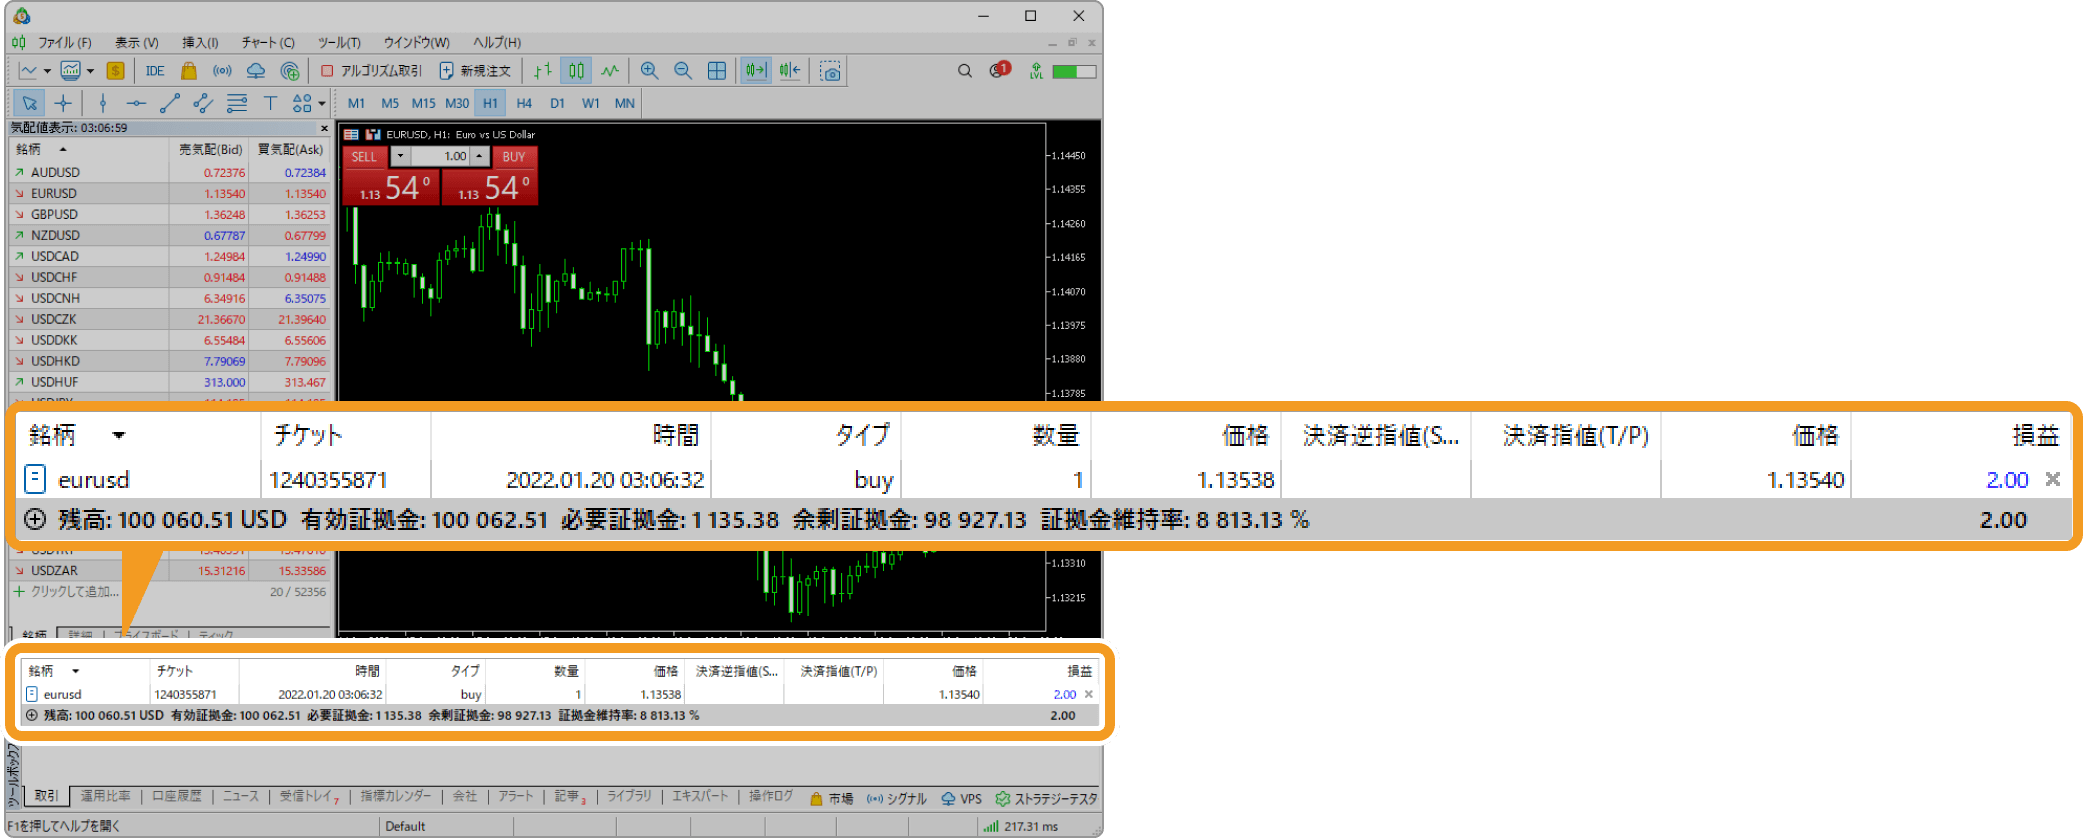Click the SELL button on chart
Viewport: 2100px width, 838px height.
(x=365, y=157)
